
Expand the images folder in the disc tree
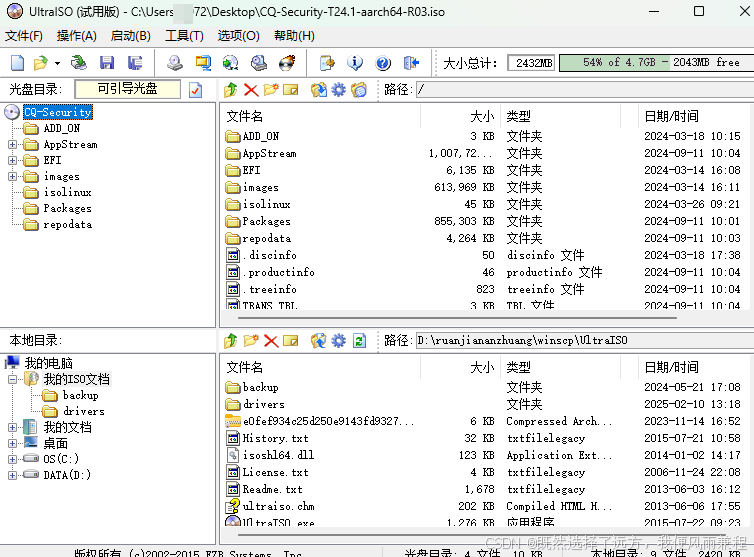[x=13, y=177]
